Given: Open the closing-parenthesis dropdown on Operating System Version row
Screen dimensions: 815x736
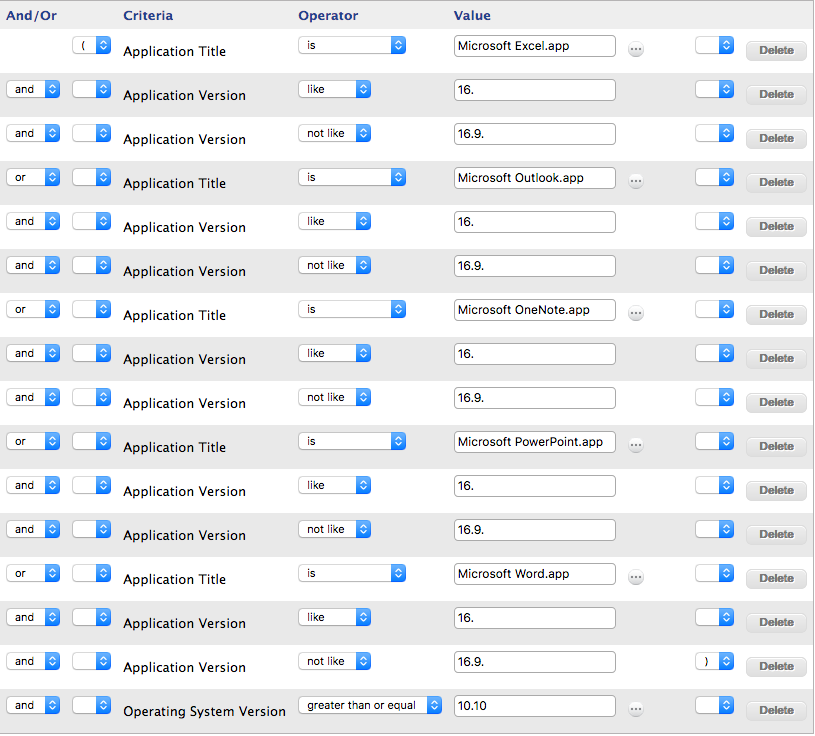Looking at the screenshot, I should (x=714, y=705).
